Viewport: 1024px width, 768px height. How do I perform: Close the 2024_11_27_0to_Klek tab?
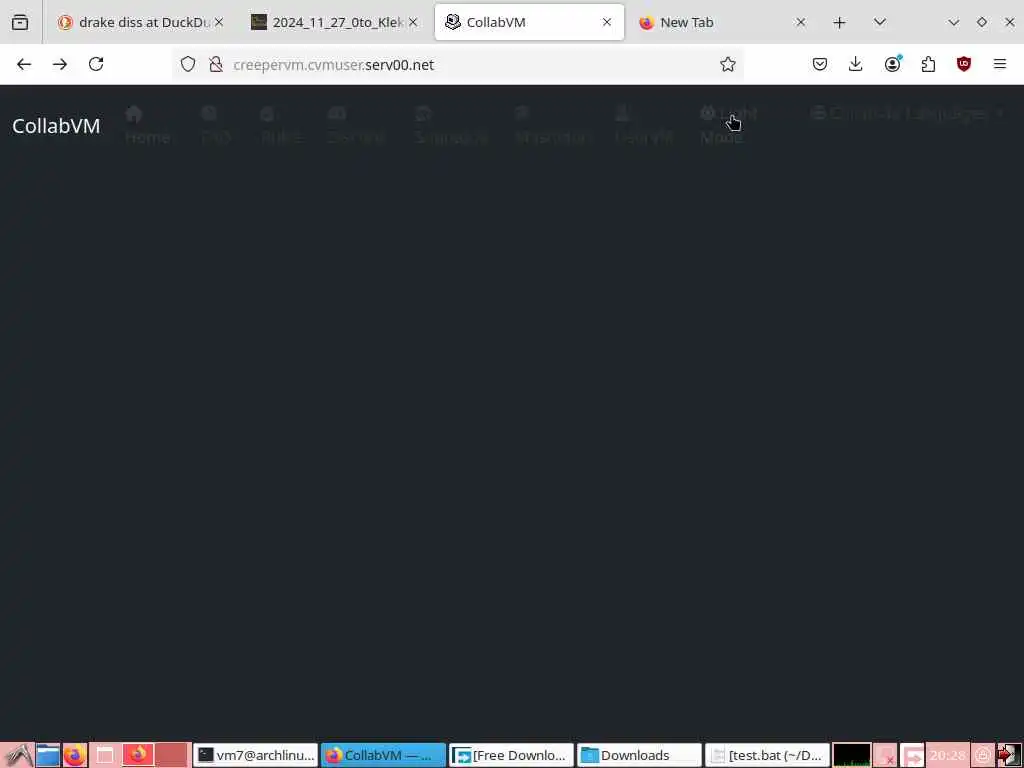[413, 22]
